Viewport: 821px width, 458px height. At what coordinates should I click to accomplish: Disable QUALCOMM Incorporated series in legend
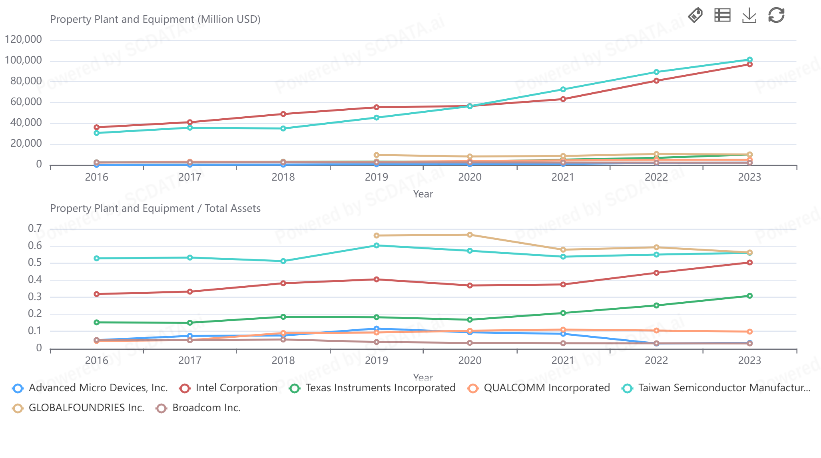tap(541, 387)
